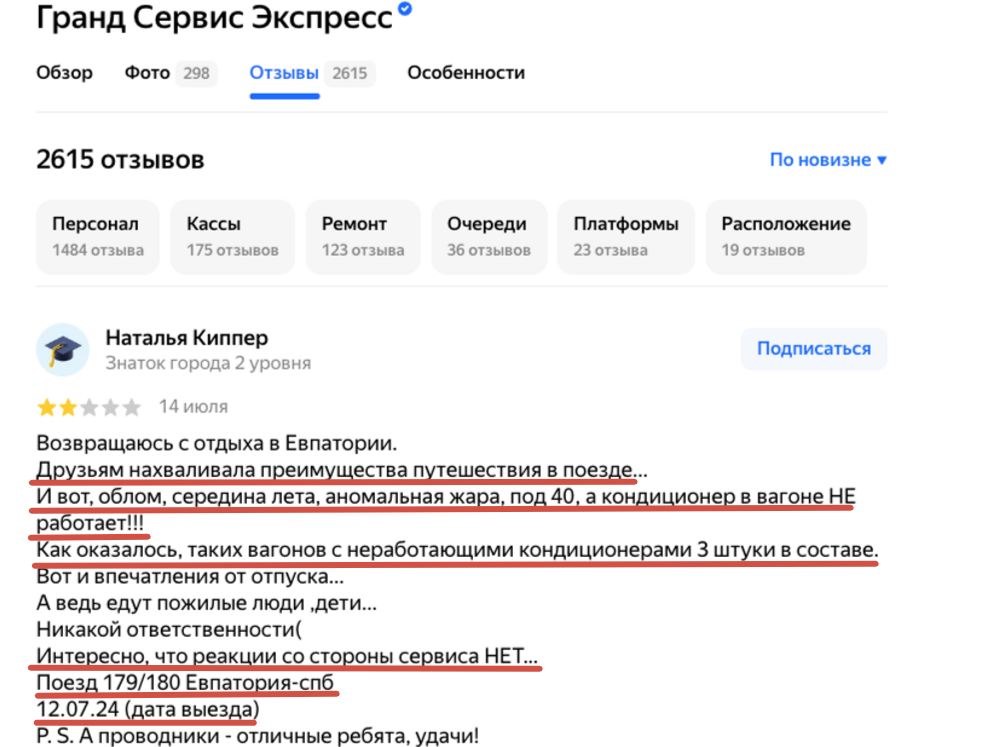Click the first gold rating star
Viewport: 983px width, 747px height.
[46, 407]
